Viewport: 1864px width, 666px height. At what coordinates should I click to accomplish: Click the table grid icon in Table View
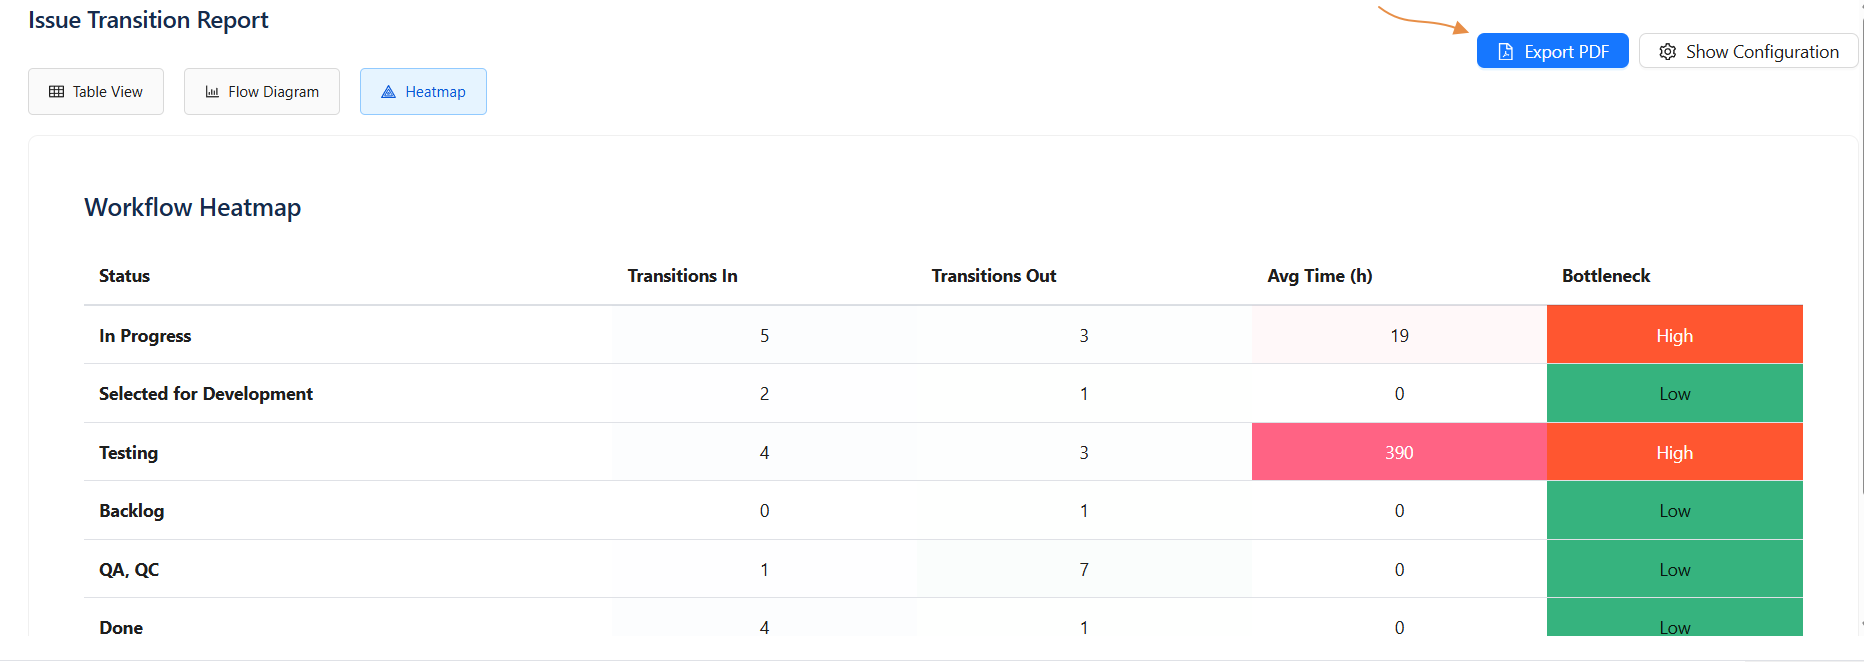click(x=57, y=92)
